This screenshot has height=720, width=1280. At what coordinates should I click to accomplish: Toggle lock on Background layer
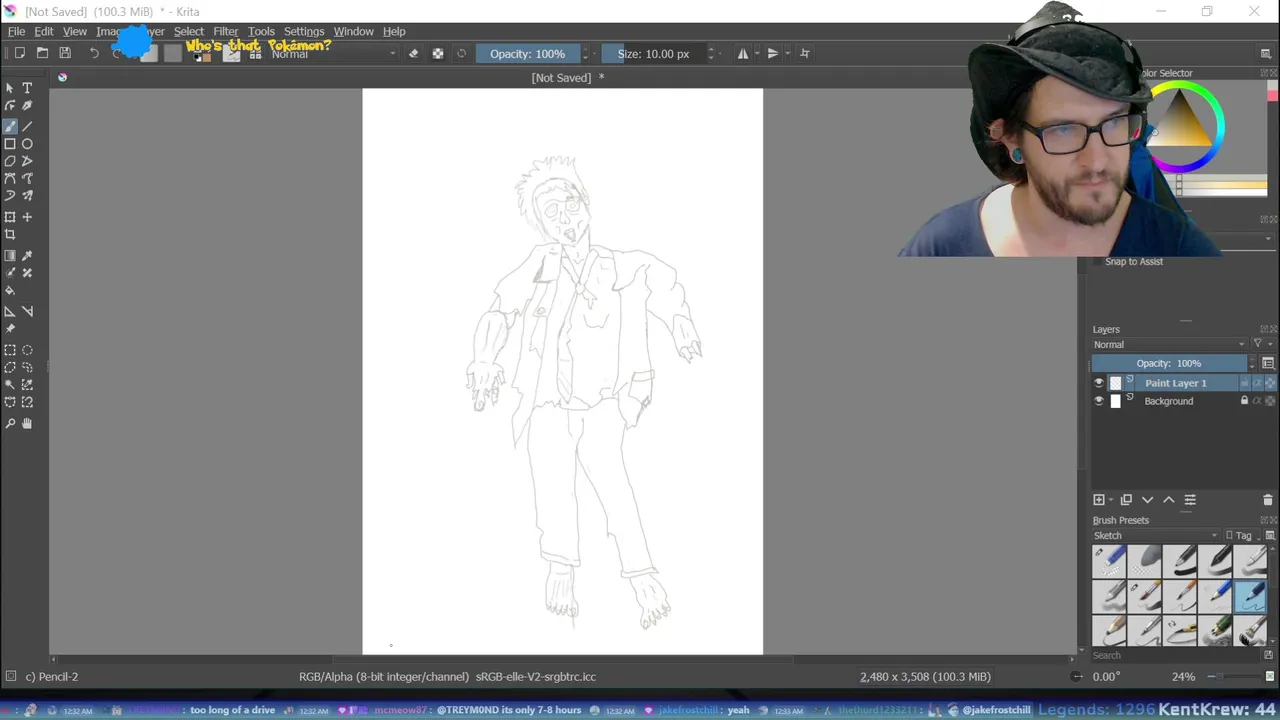click(x=1244, y=401)
